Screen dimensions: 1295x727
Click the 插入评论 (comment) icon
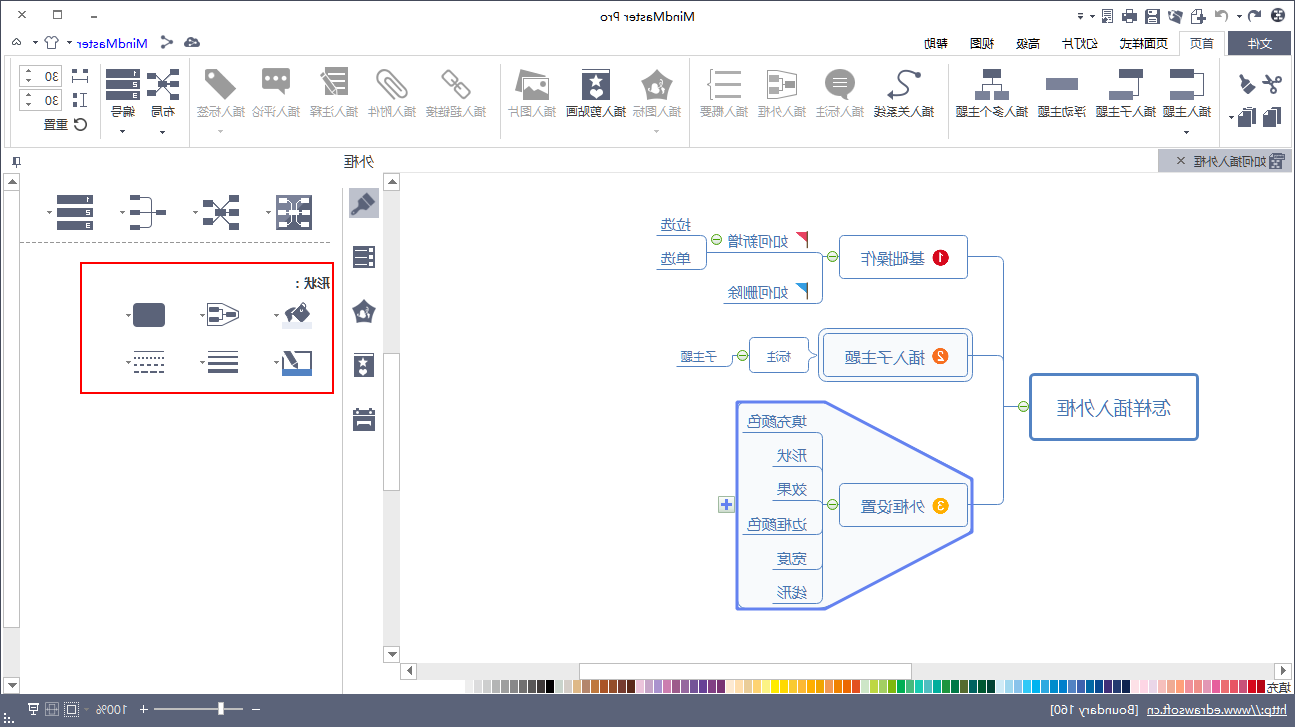[276, 82]
